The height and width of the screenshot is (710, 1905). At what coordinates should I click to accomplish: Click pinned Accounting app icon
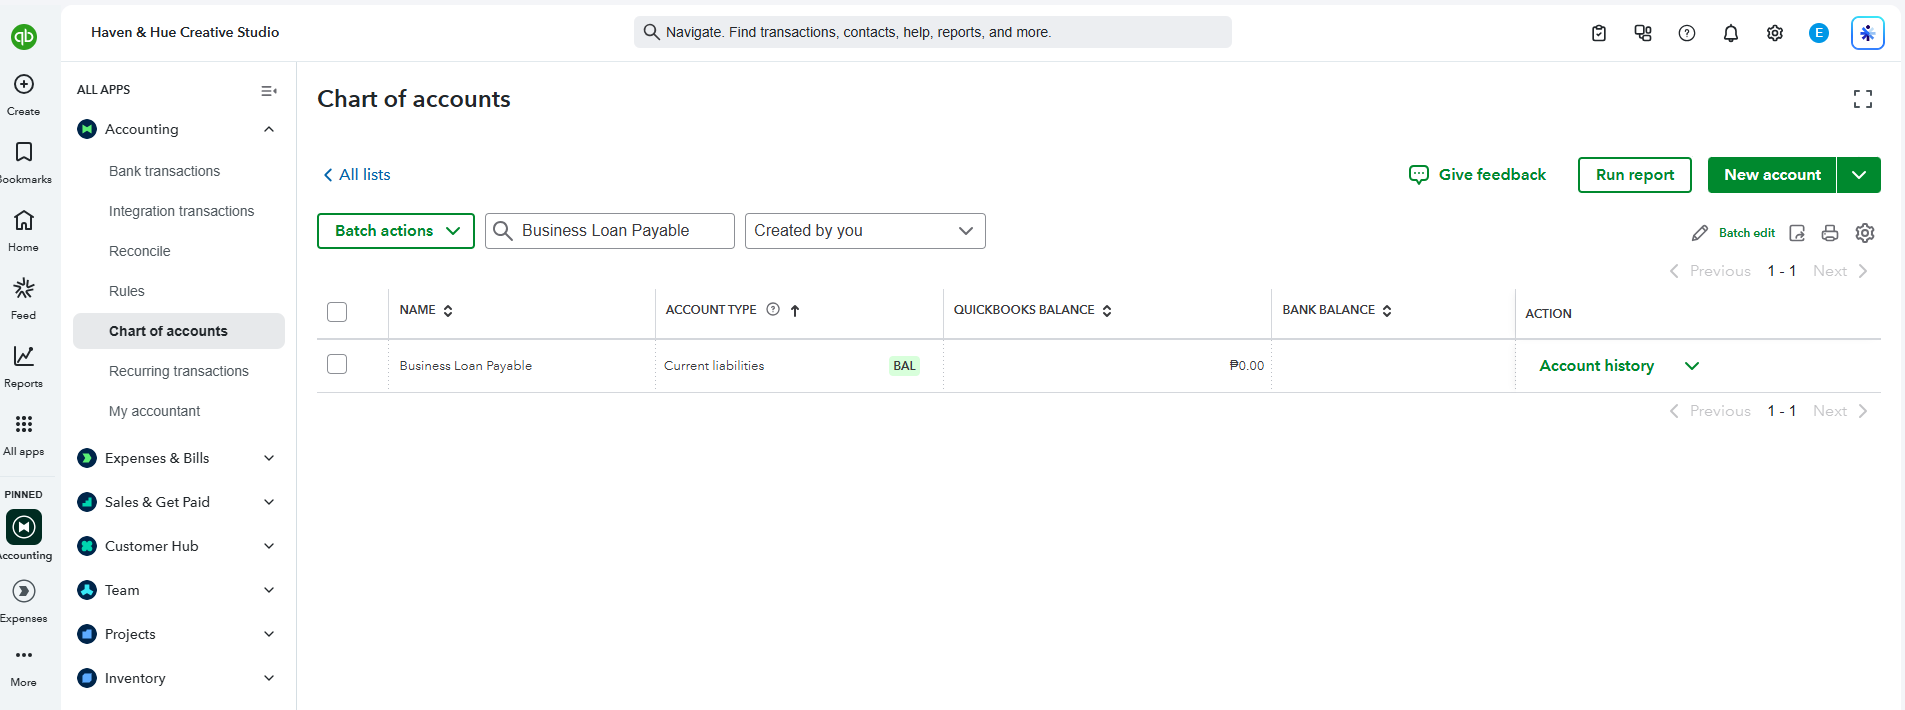coord(24,527)
